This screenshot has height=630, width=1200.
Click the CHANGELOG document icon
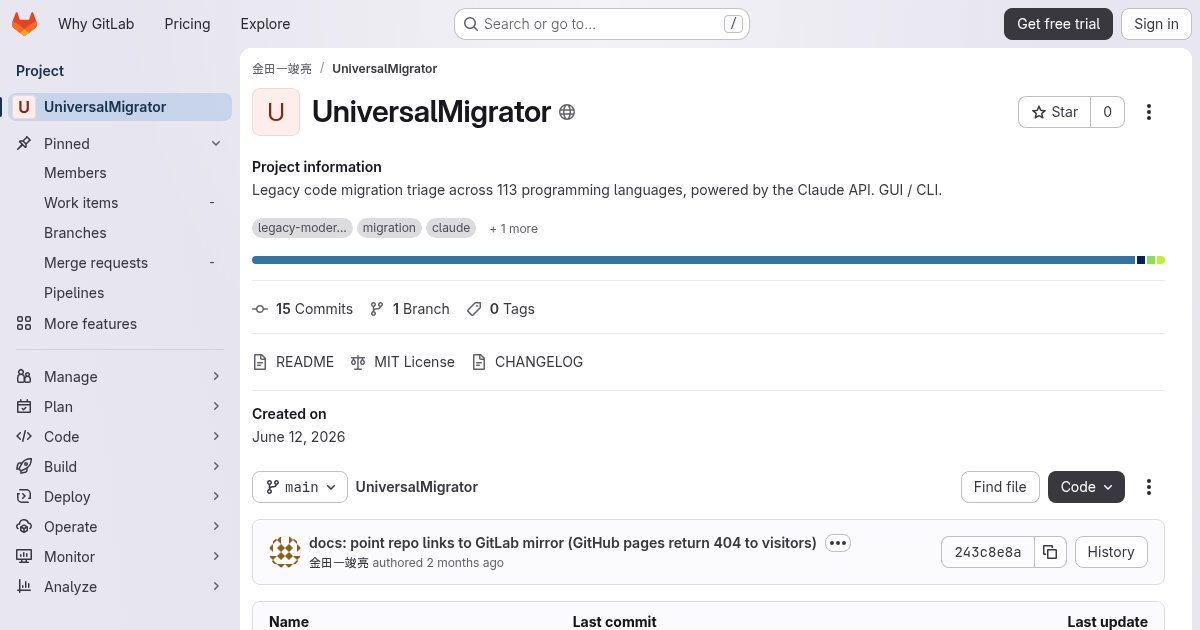pos(479,362)
